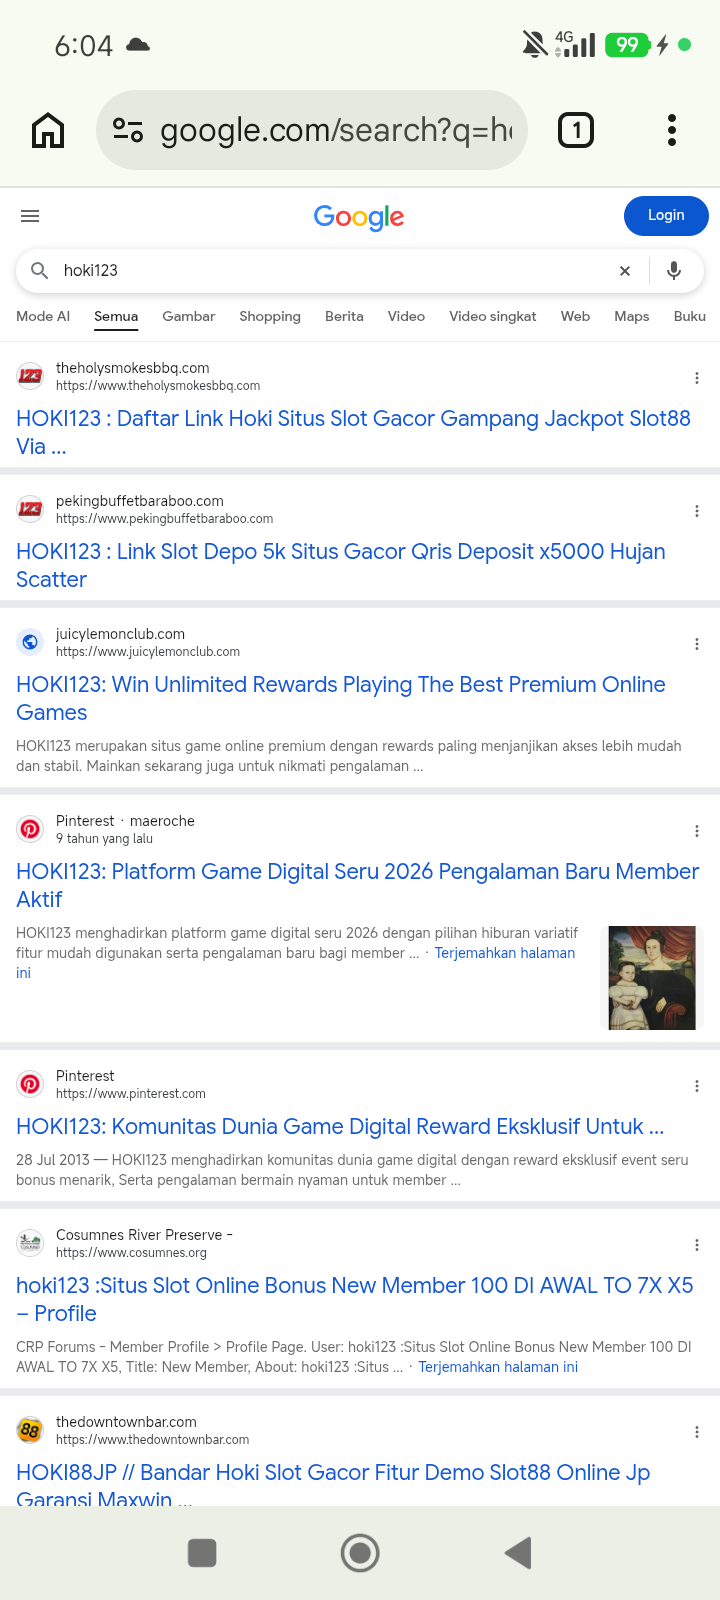Open Google hamburger menu
This screenshot has width=720, height=1600.
tap(30, 216)
